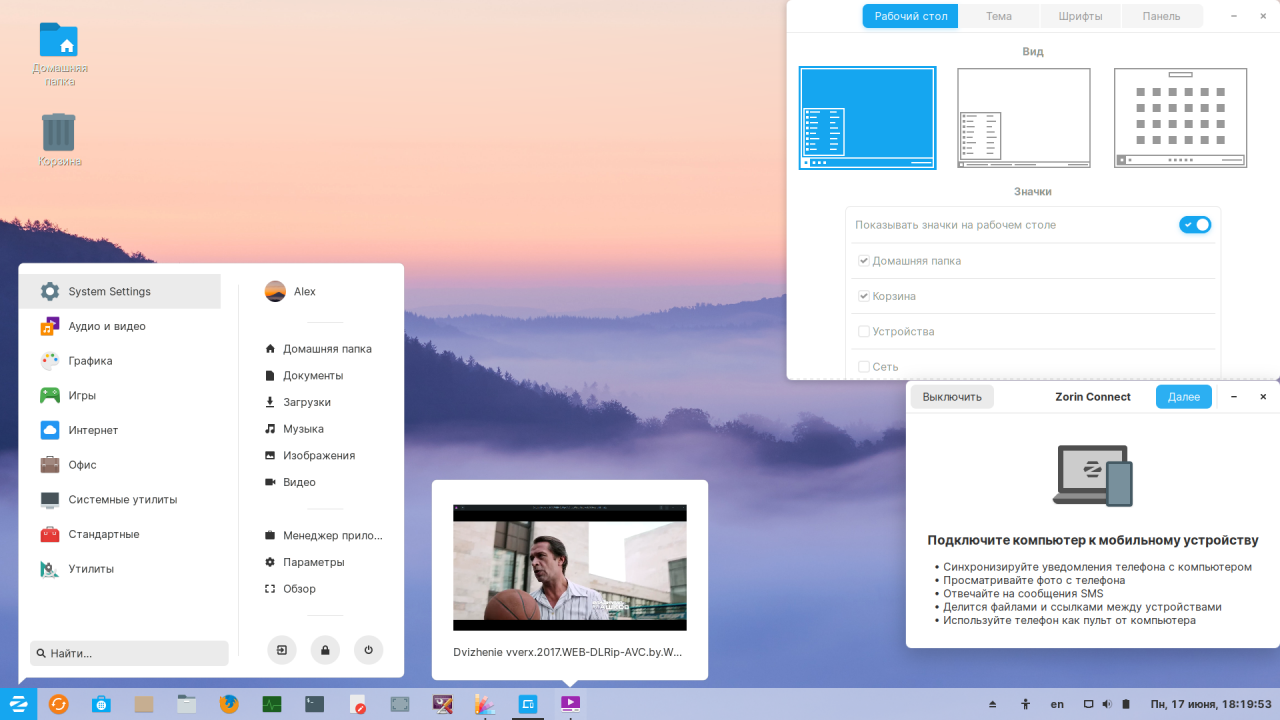Viewport: 1280px width, 720px height.
Task: Click the battery icon in tray
Action: [x=1125, y=704]
